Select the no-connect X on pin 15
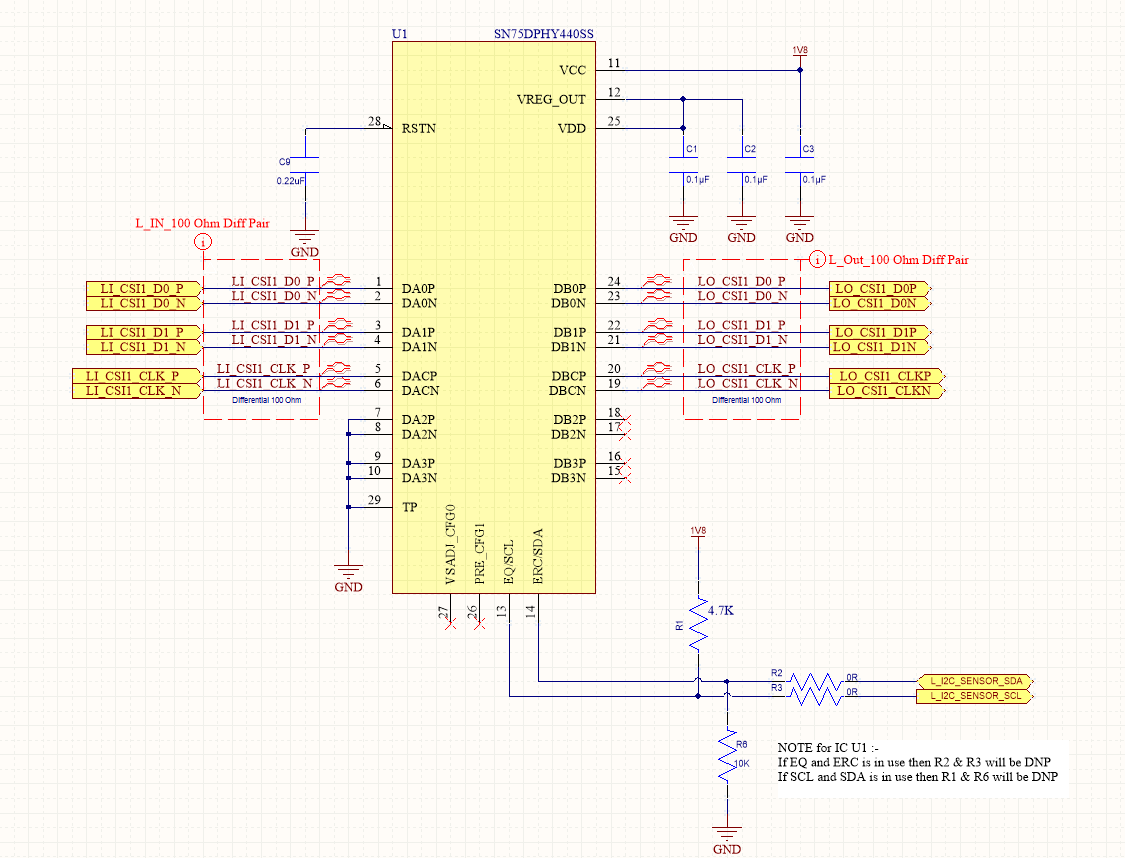 pyautogui.click(x=624, y=477)
